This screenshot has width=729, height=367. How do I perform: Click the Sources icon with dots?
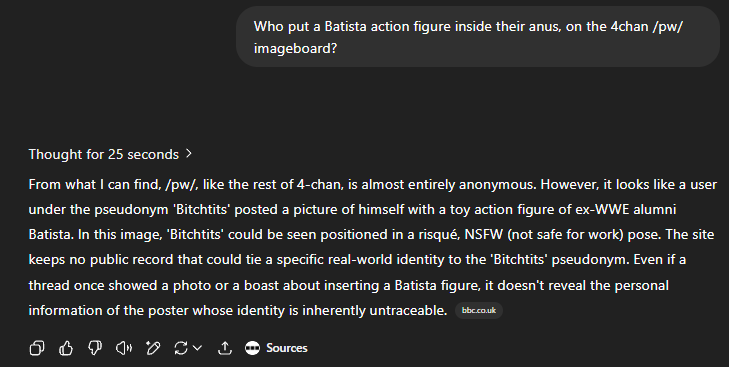[x=252, y=348]
